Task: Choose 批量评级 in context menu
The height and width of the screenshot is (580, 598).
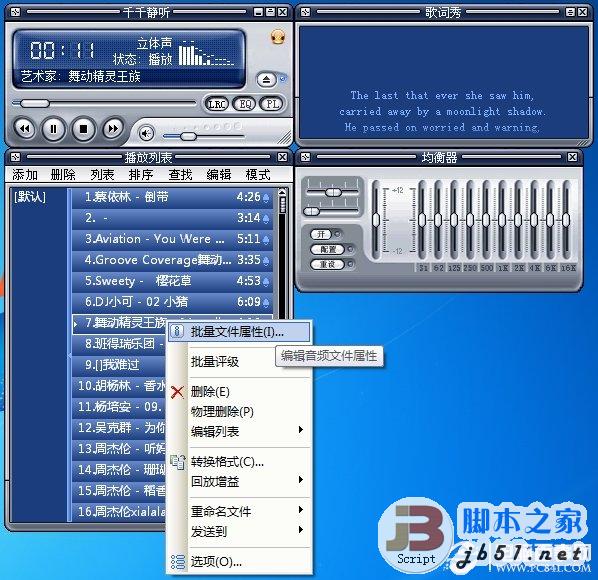Action: click(239, 361)
